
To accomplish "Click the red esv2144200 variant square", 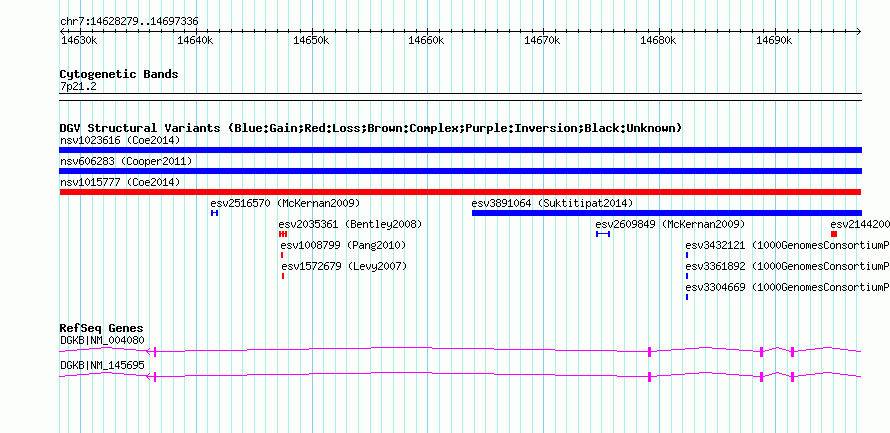I will pos(834,234).
